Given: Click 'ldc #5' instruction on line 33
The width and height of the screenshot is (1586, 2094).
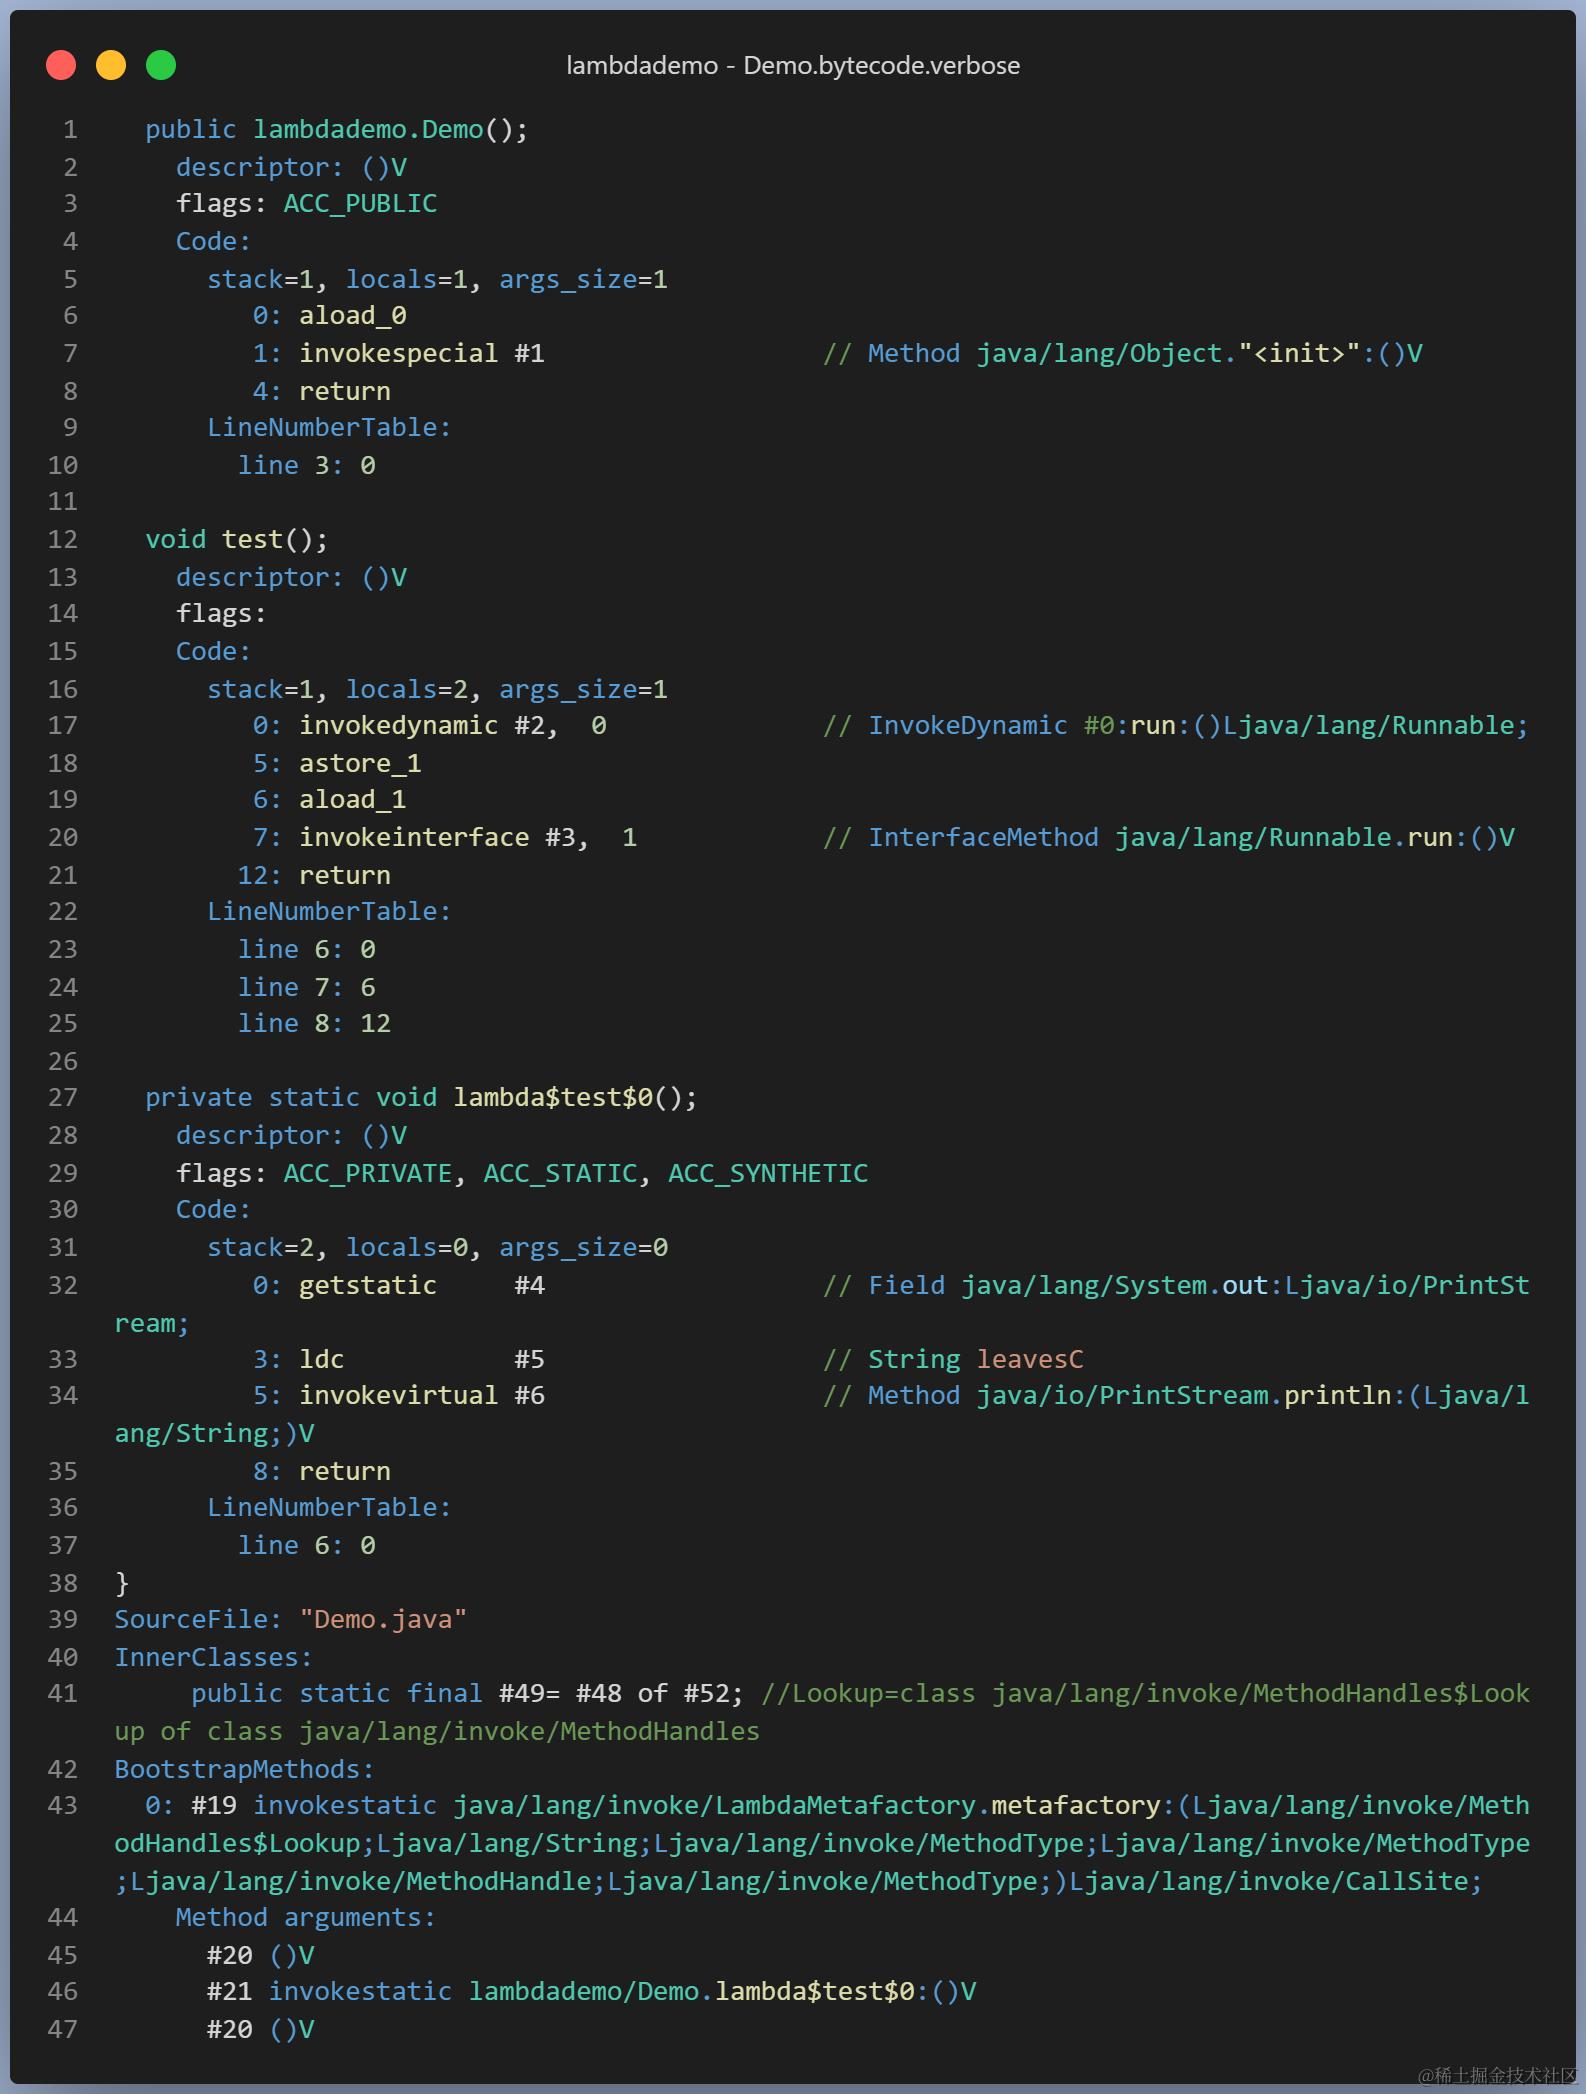Looking at the screenshot, I should coord(422,1359).
